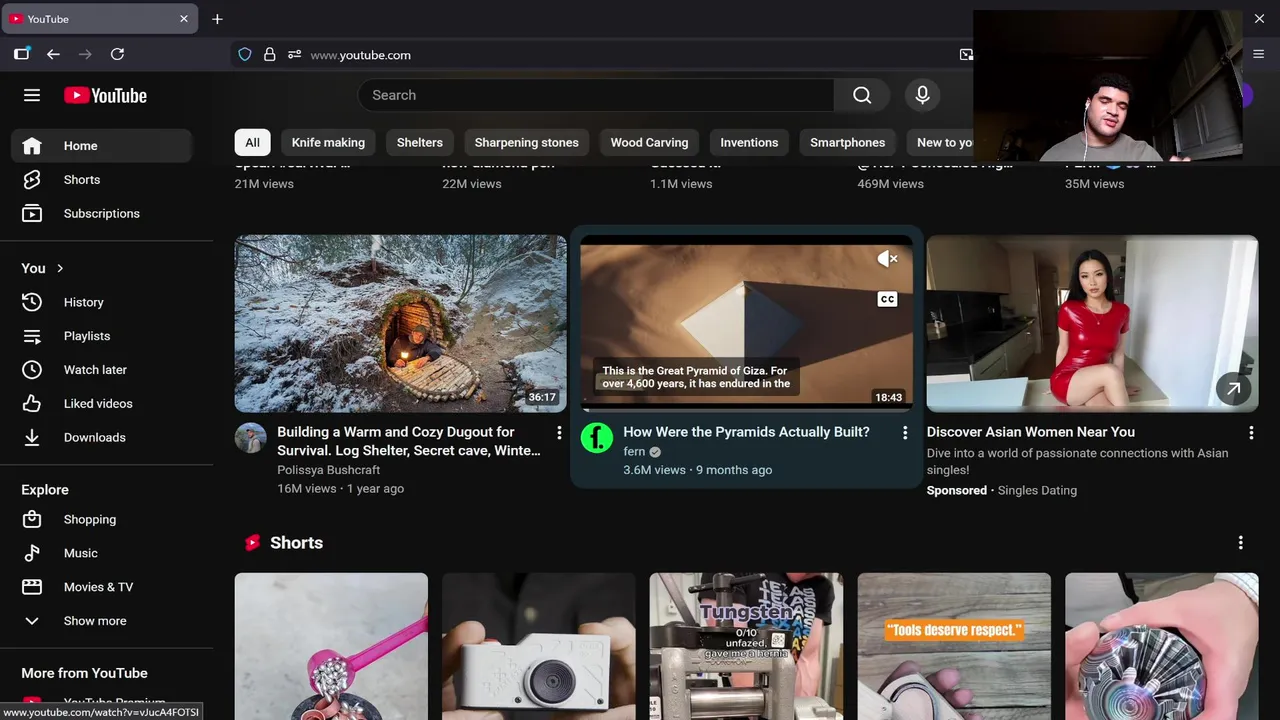Open Shopping under Explore
The width and height of the screenshot is (1280, 720).
pos(101,520)
